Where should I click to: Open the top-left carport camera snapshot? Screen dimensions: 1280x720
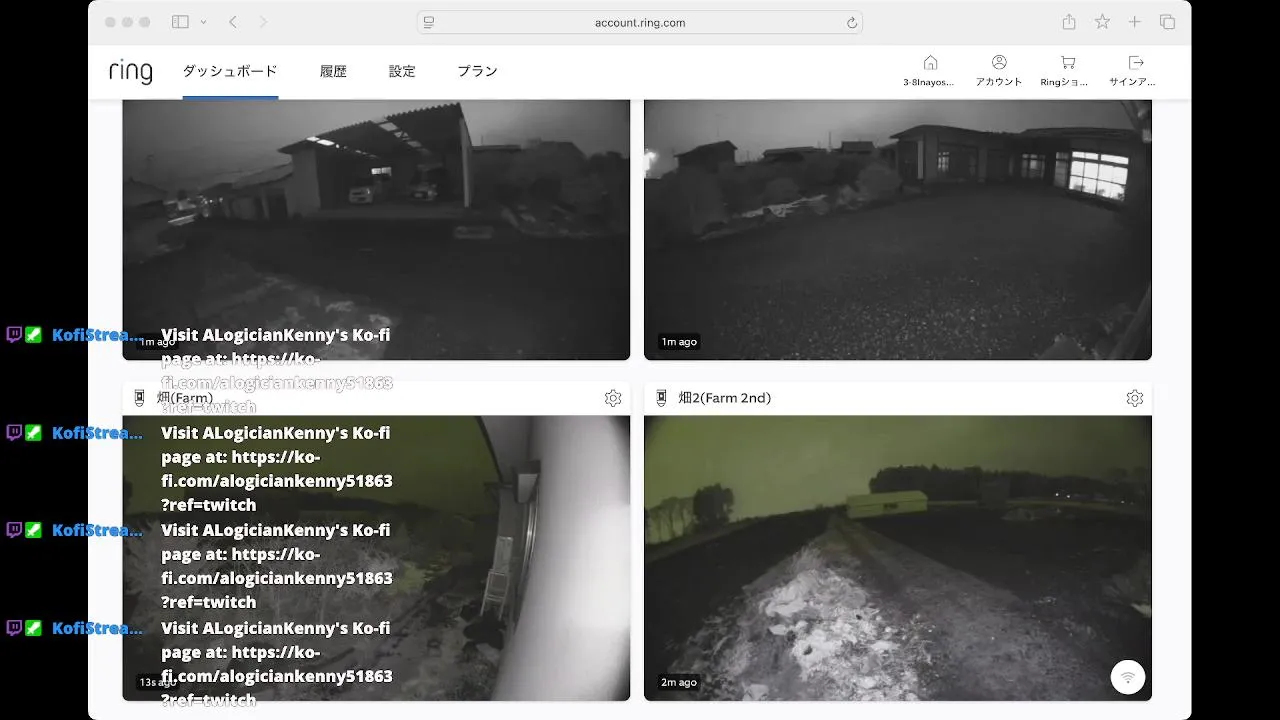pyautogui.click(x=376, y=229)
